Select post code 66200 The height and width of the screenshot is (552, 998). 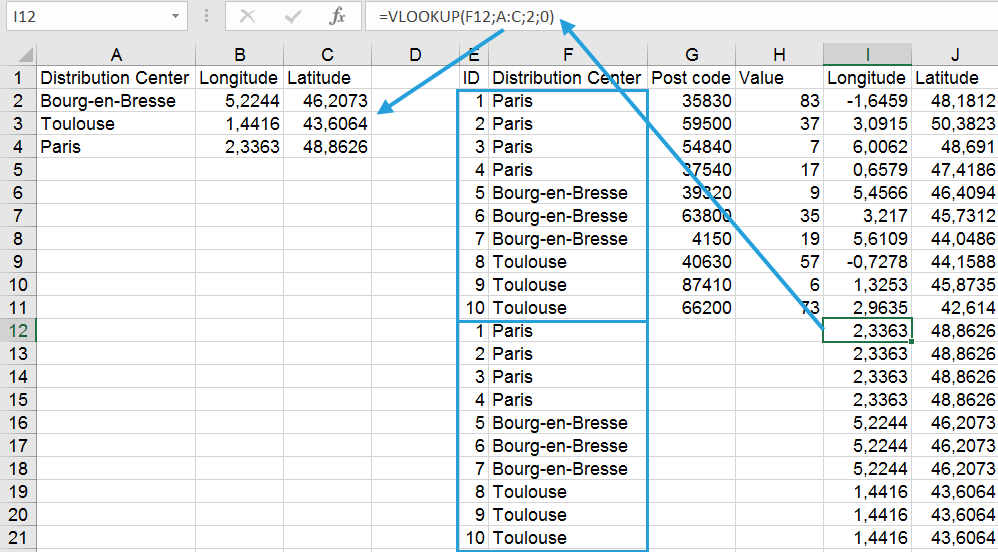691,308
